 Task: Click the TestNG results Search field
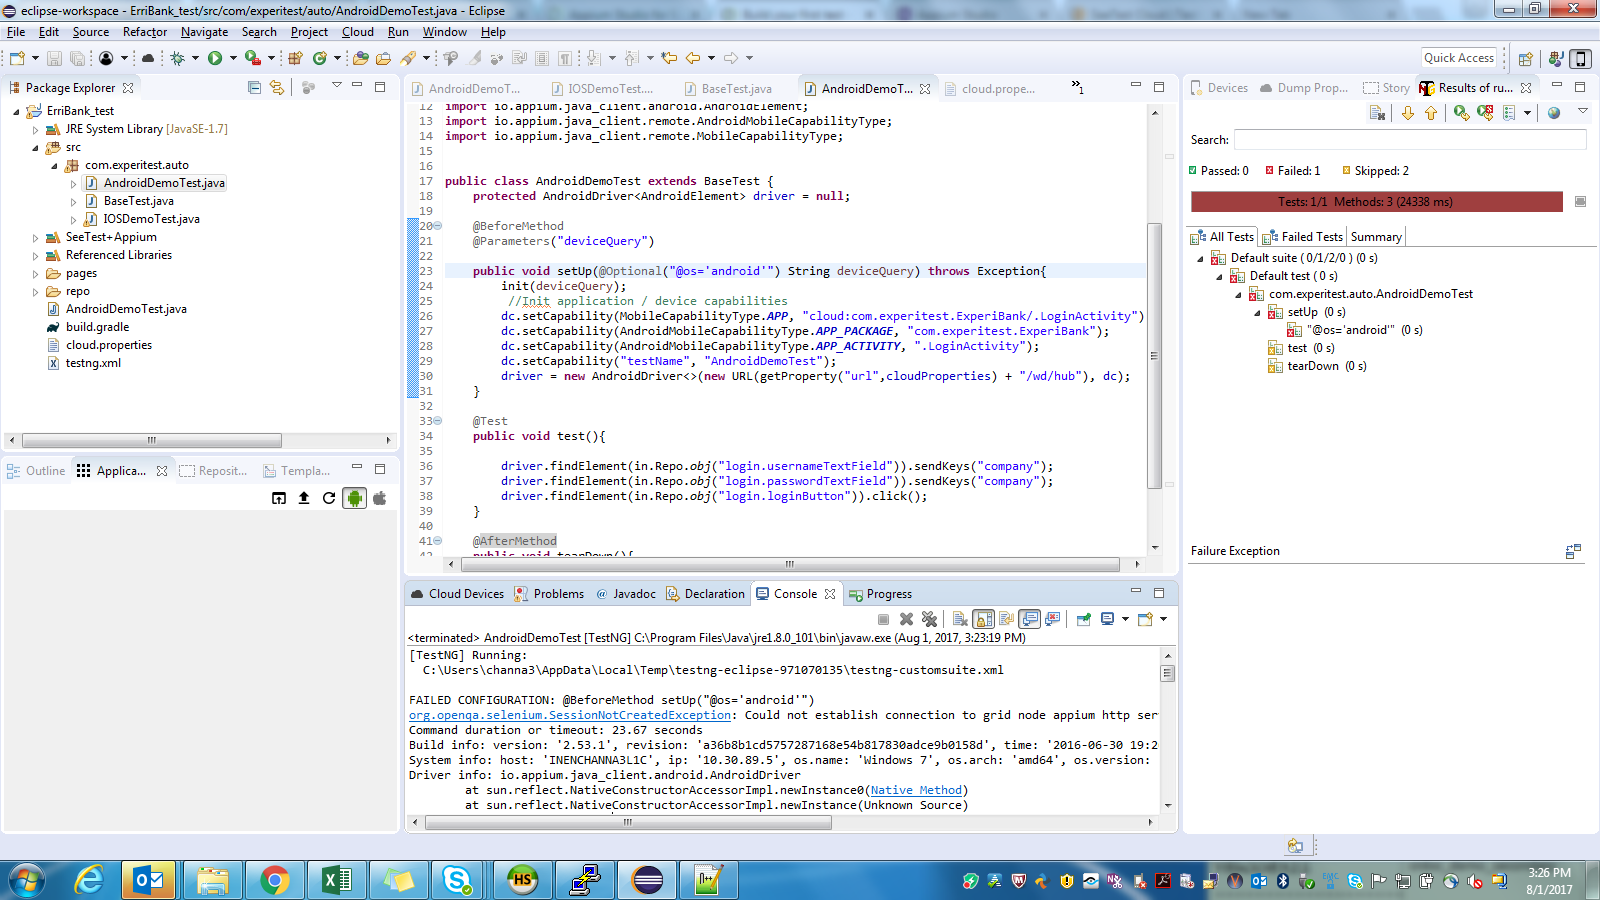[x=1409, y=140]
